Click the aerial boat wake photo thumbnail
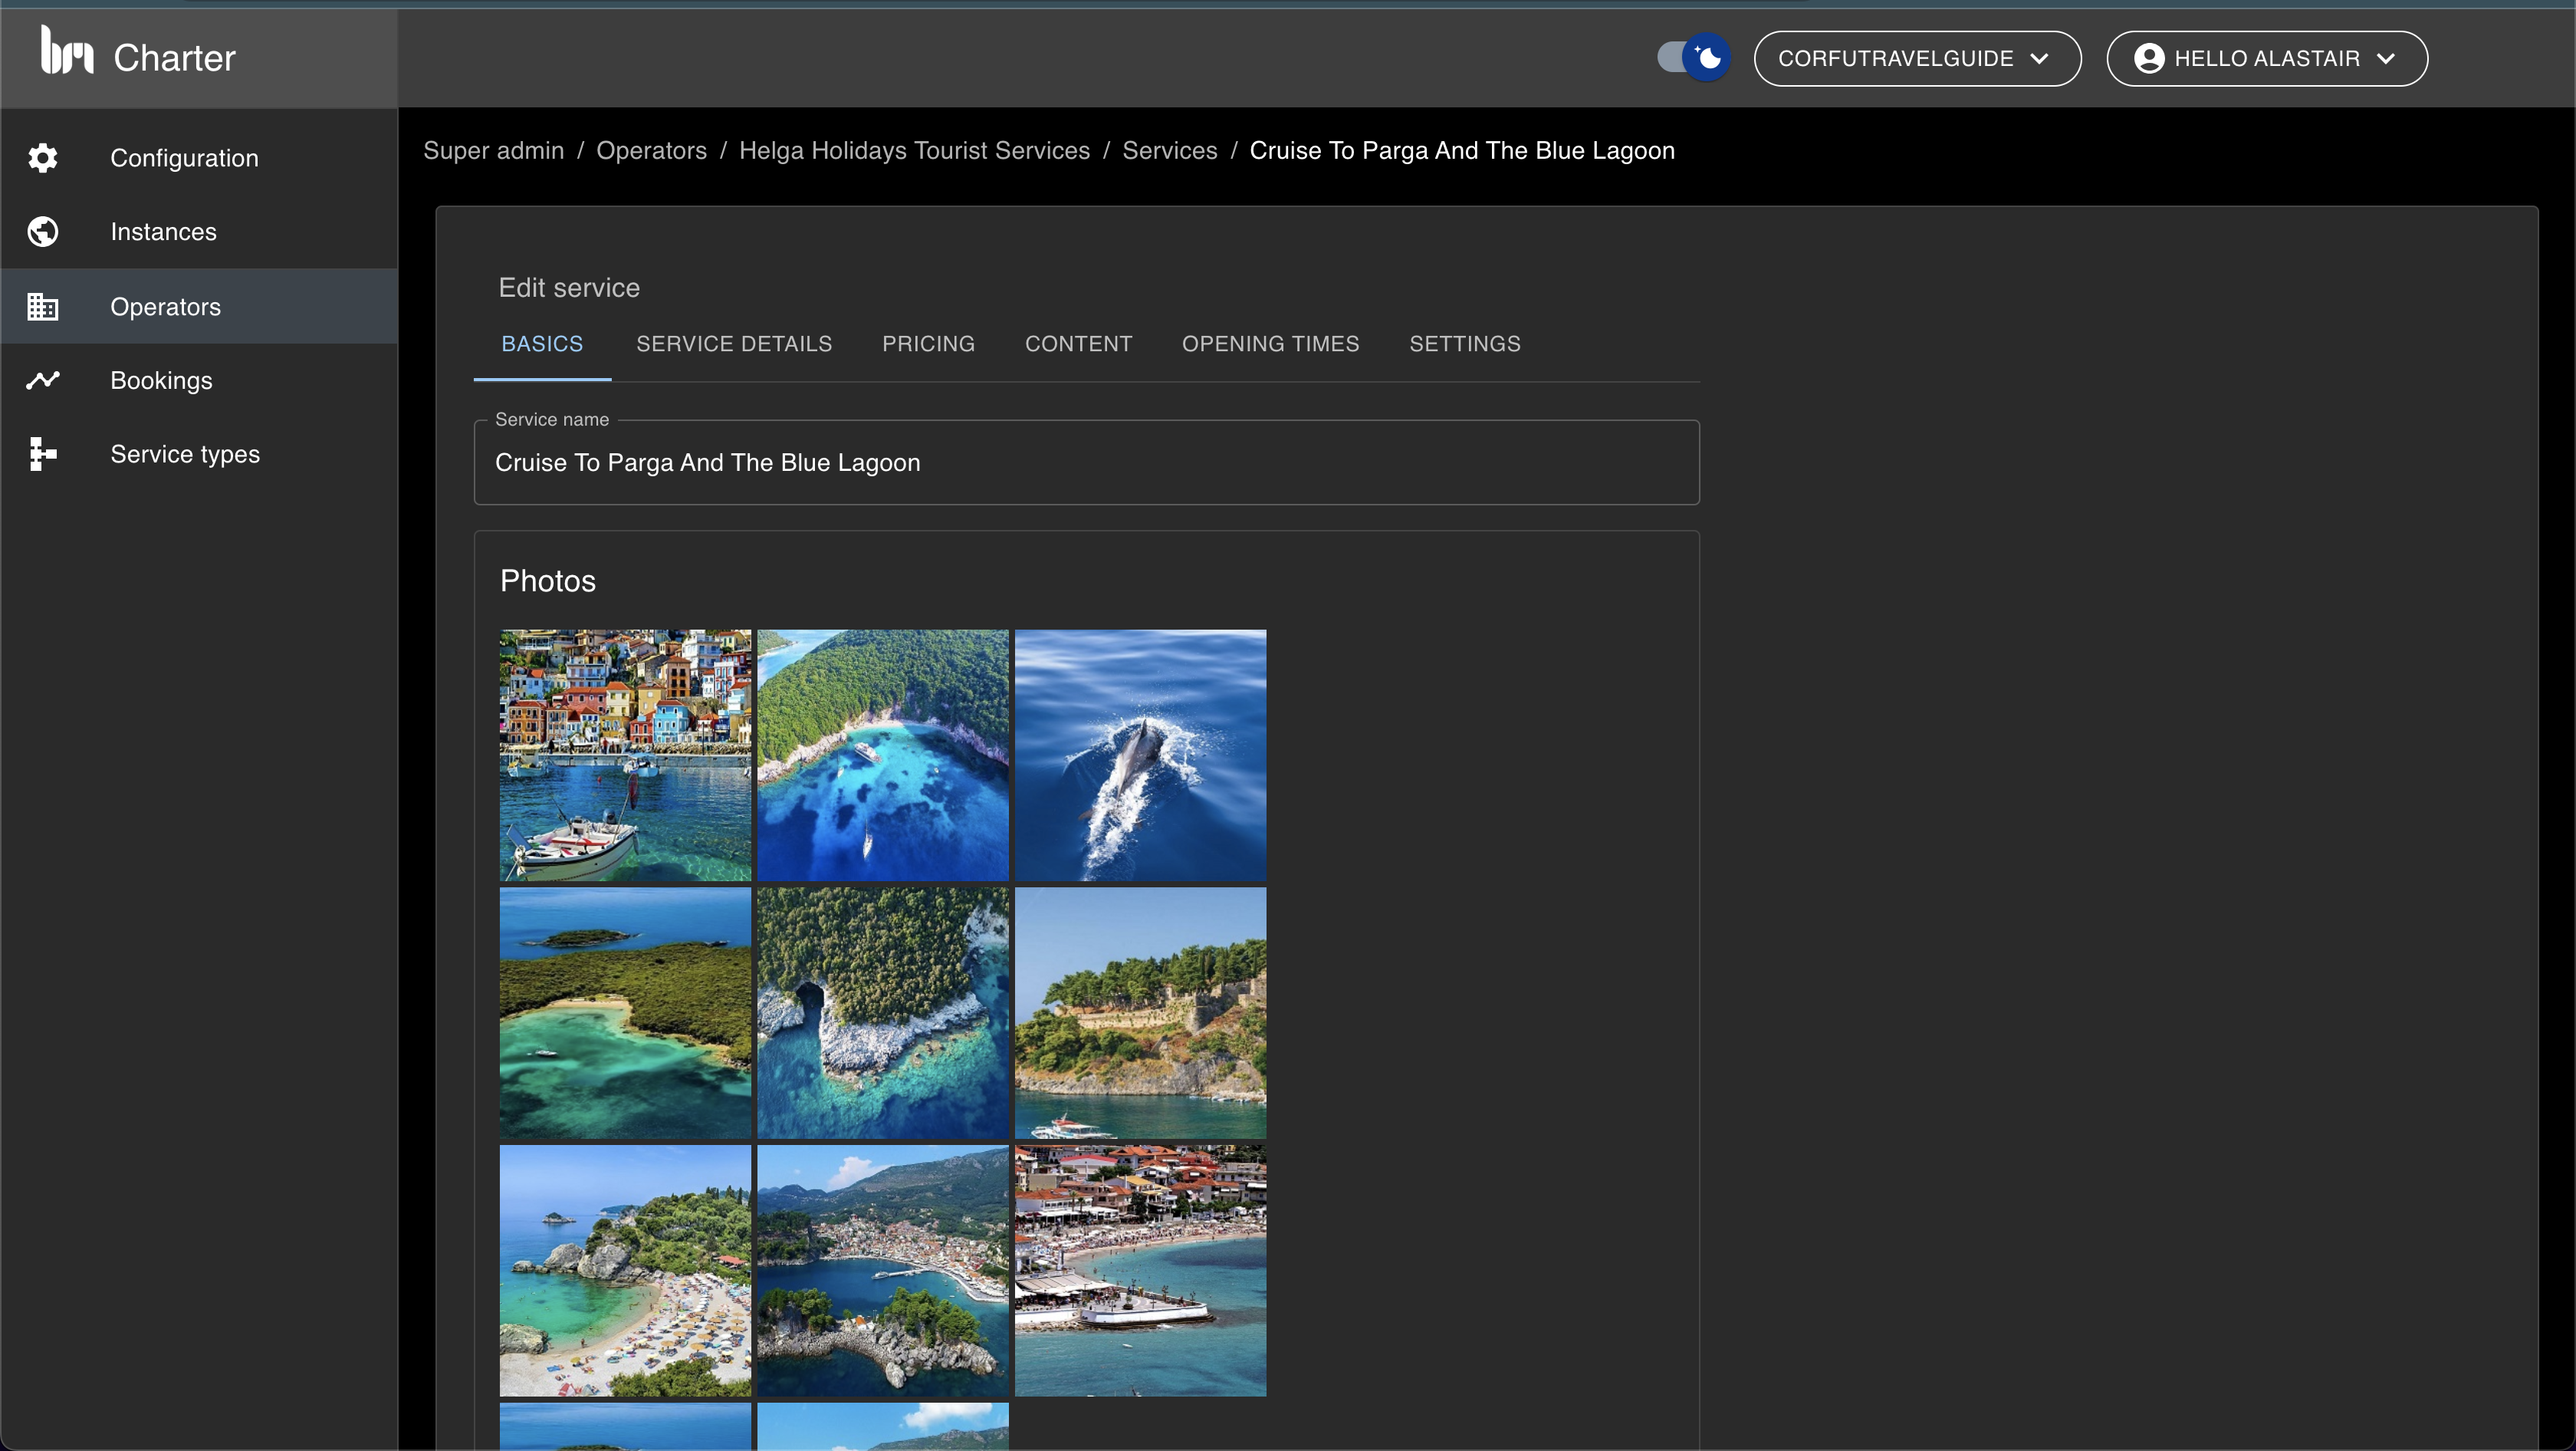Screen dimensions: 2576x1451 (1139, 754)
